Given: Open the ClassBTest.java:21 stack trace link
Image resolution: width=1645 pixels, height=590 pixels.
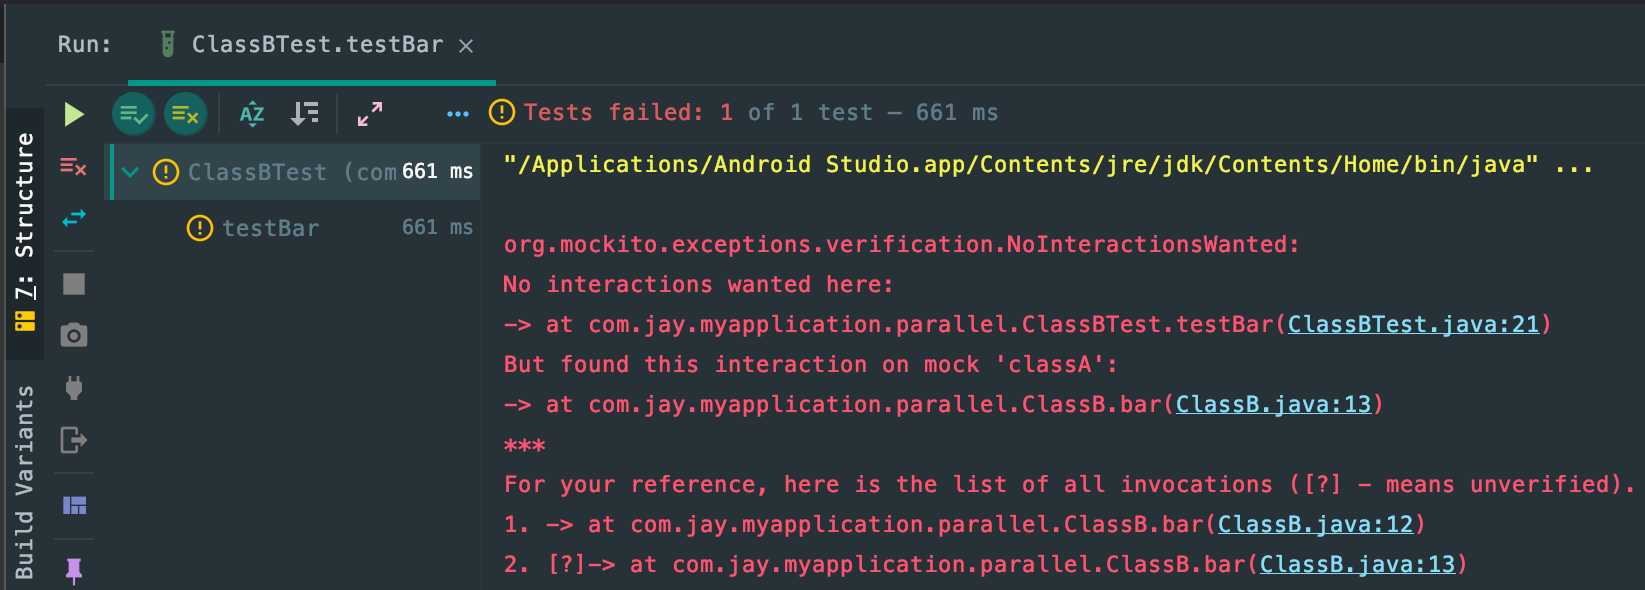Looking at the screenshot, I should 1413,324.
